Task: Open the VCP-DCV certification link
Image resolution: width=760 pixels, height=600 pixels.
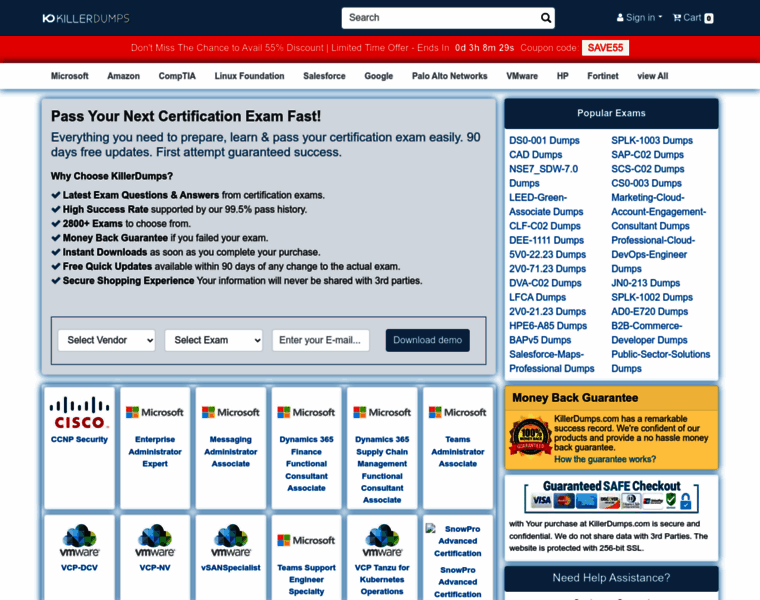Action: pyautogui.click(x=79, y=568)
